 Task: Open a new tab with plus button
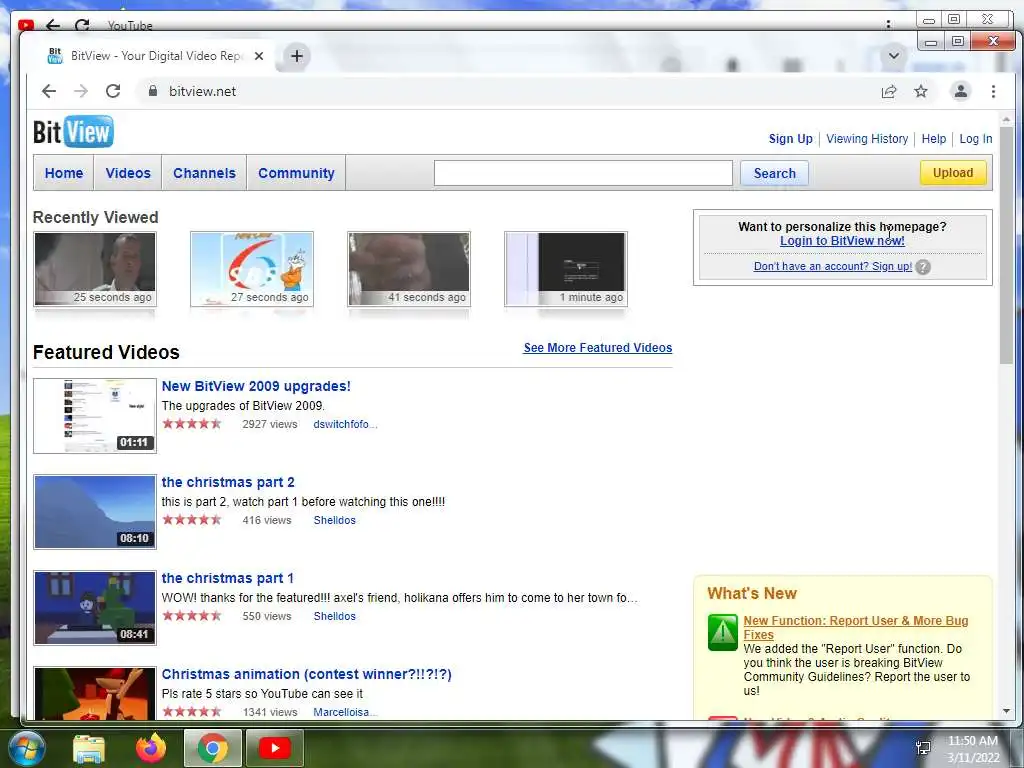[296, 56]
